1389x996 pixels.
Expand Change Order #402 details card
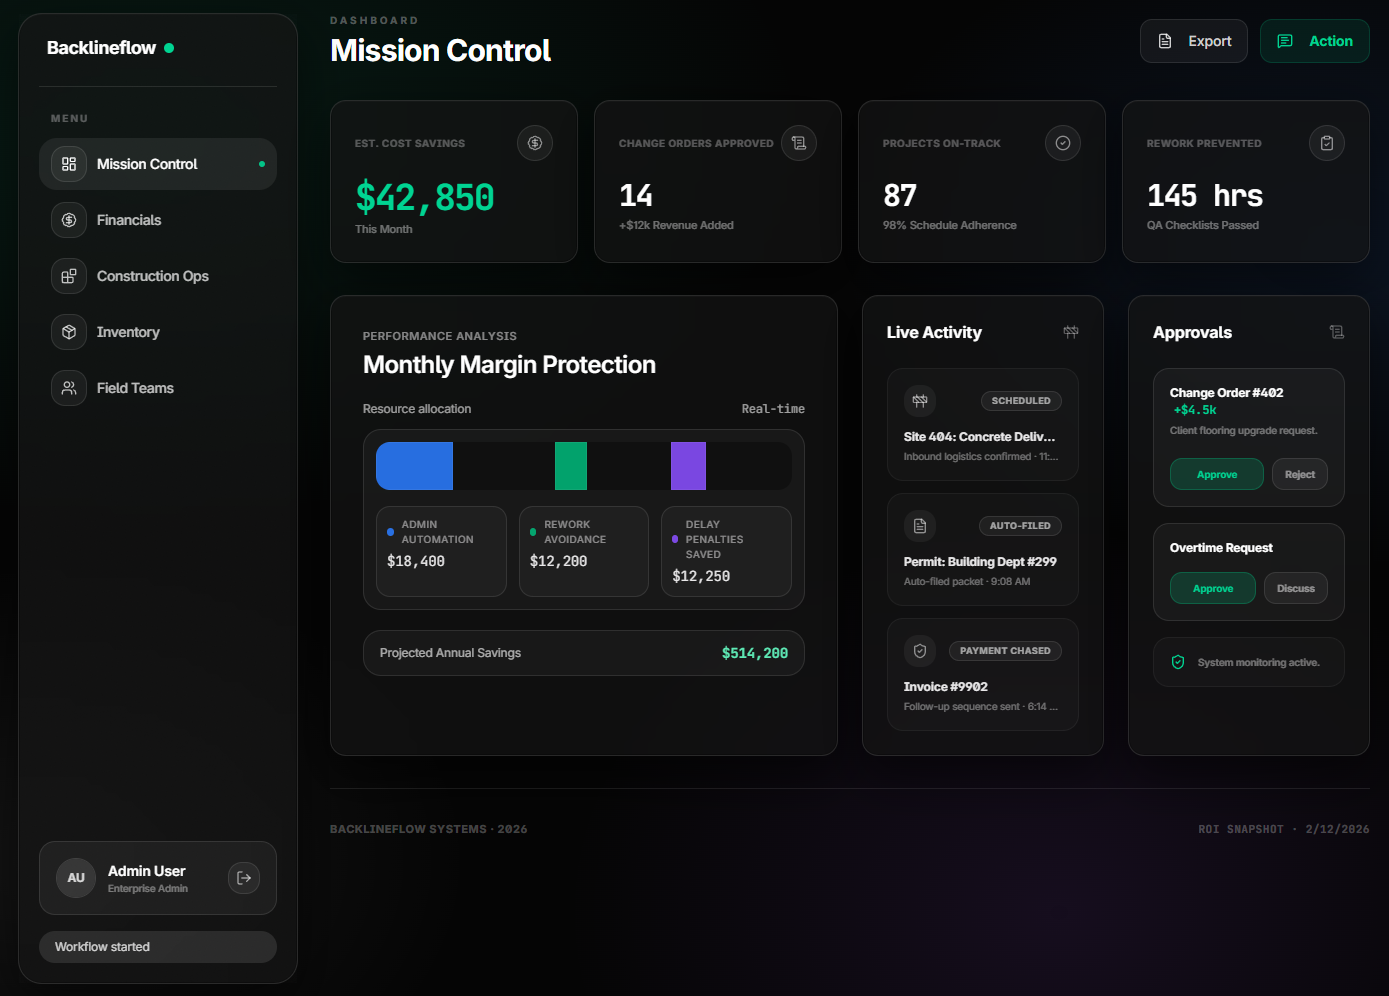coord(1227,392)
